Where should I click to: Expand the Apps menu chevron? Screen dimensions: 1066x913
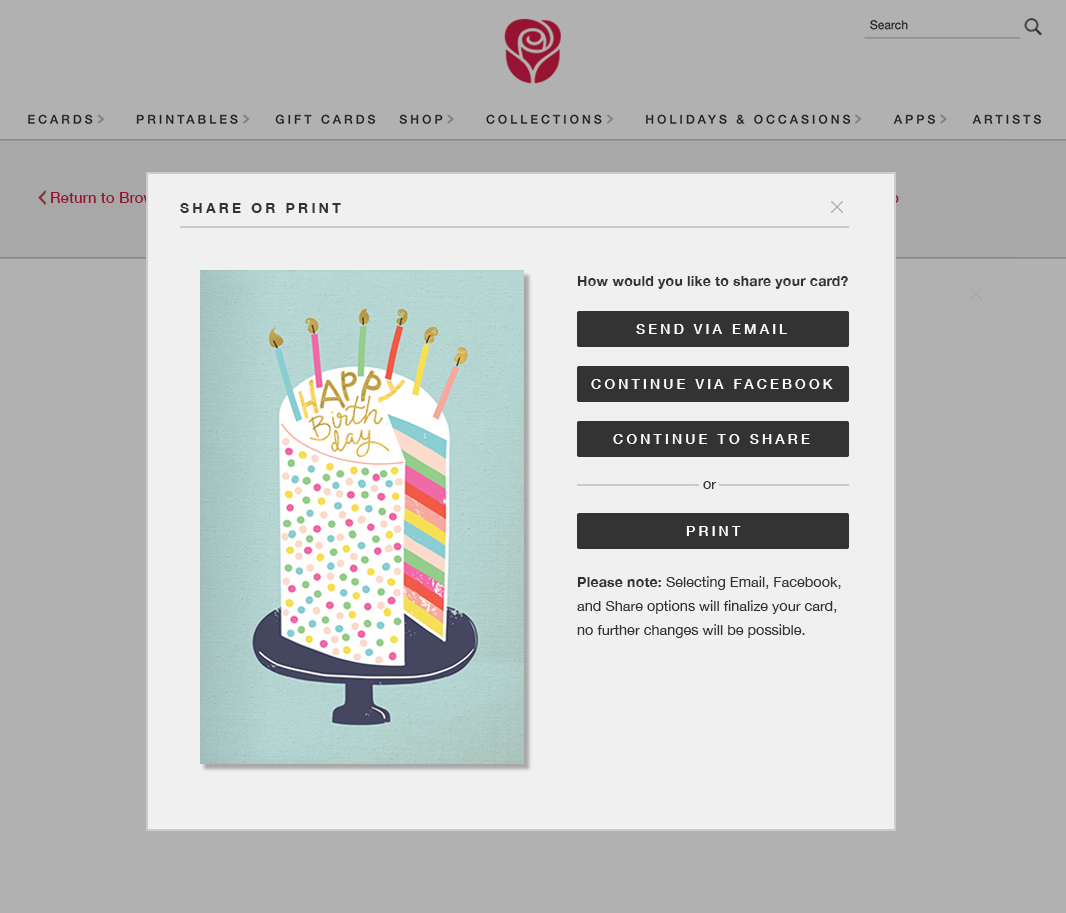pyautogui.click(x=944, y=120)
